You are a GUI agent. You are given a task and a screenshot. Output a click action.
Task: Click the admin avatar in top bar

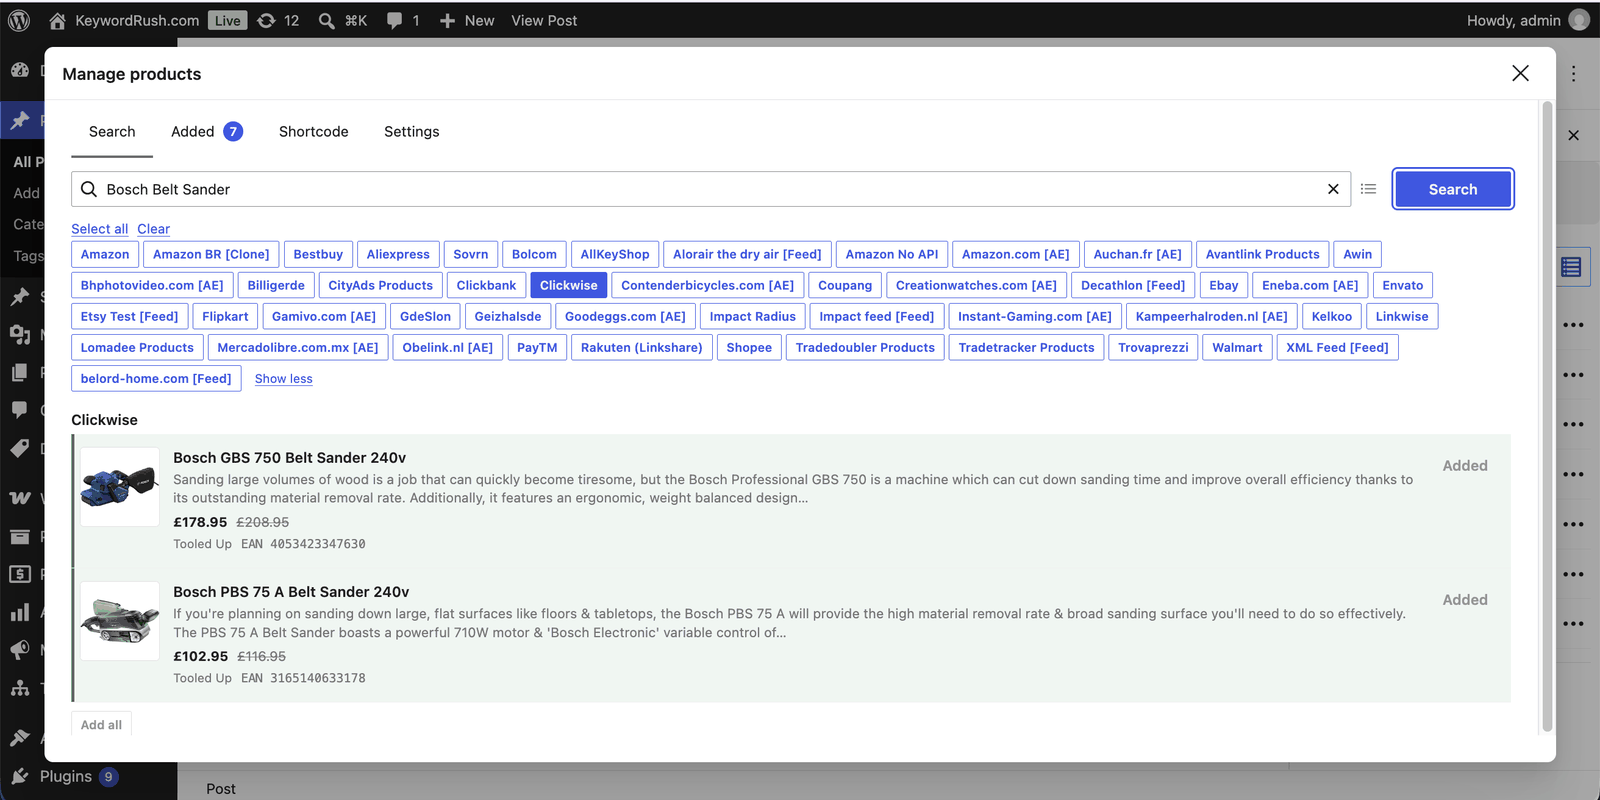click(x=1579, y=20)
